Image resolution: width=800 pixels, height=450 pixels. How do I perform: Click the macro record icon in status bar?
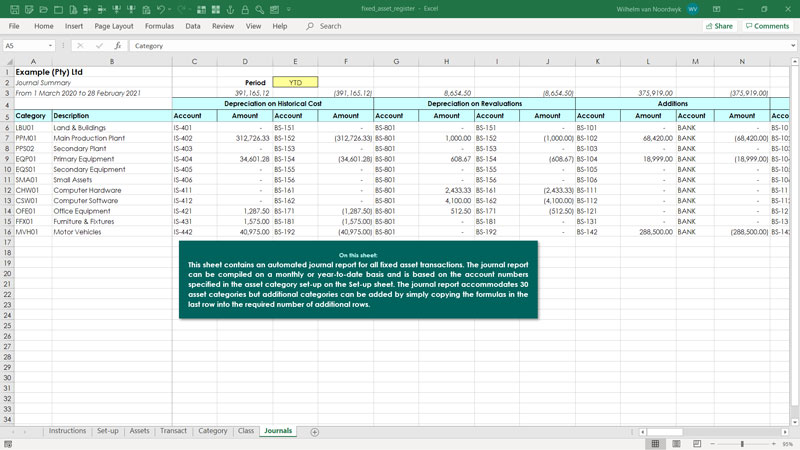click(x=8, y=444)
